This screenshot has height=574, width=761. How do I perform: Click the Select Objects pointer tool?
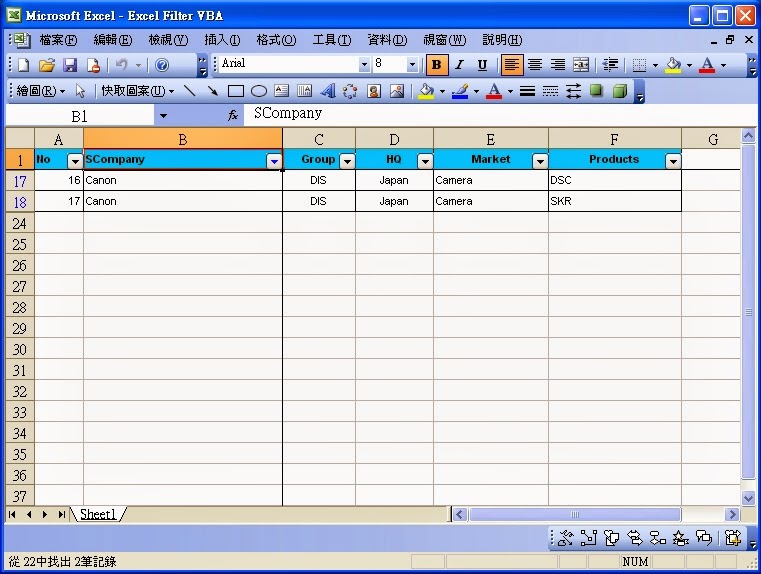81,91
